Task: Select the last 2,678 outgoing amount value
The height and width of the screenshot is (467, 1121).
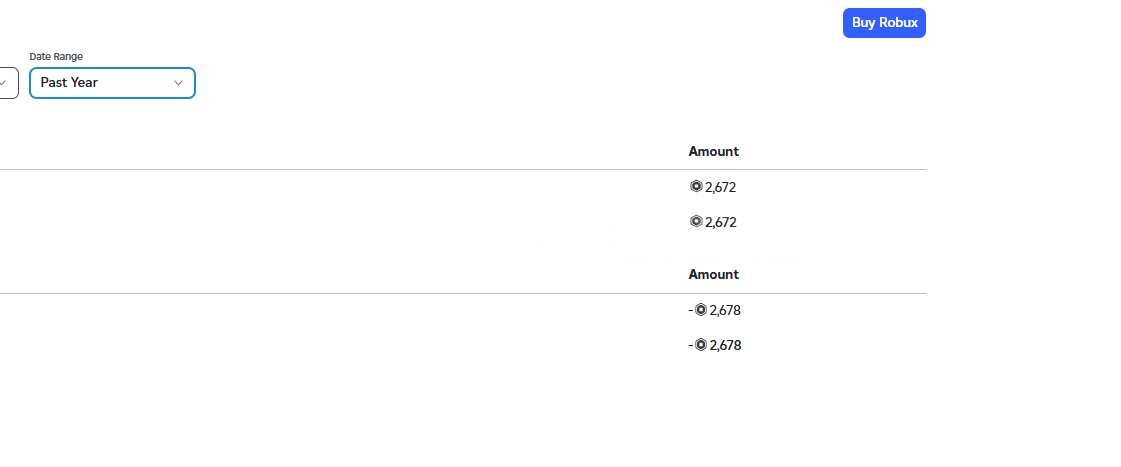Action: tap(726, 345)
